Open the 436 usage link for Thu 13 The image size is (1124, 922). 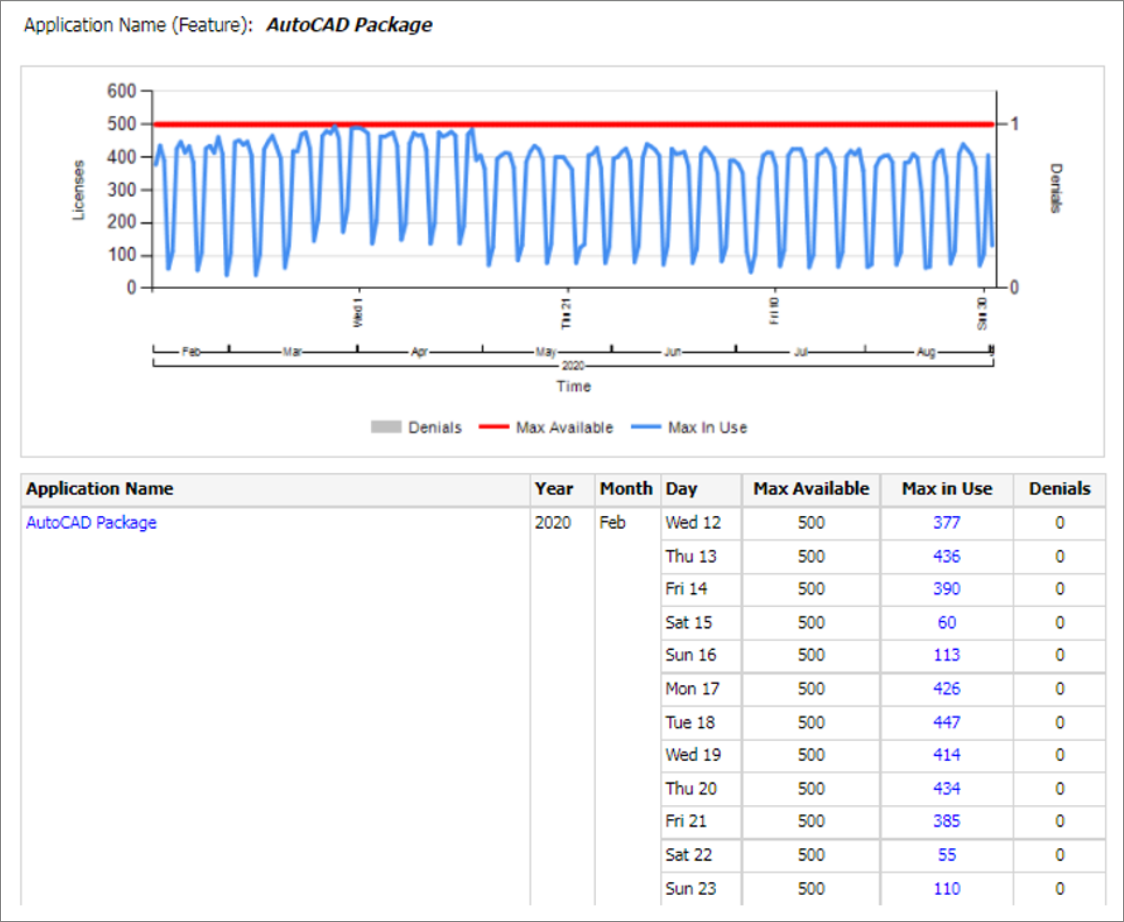(x=946, y=556)
